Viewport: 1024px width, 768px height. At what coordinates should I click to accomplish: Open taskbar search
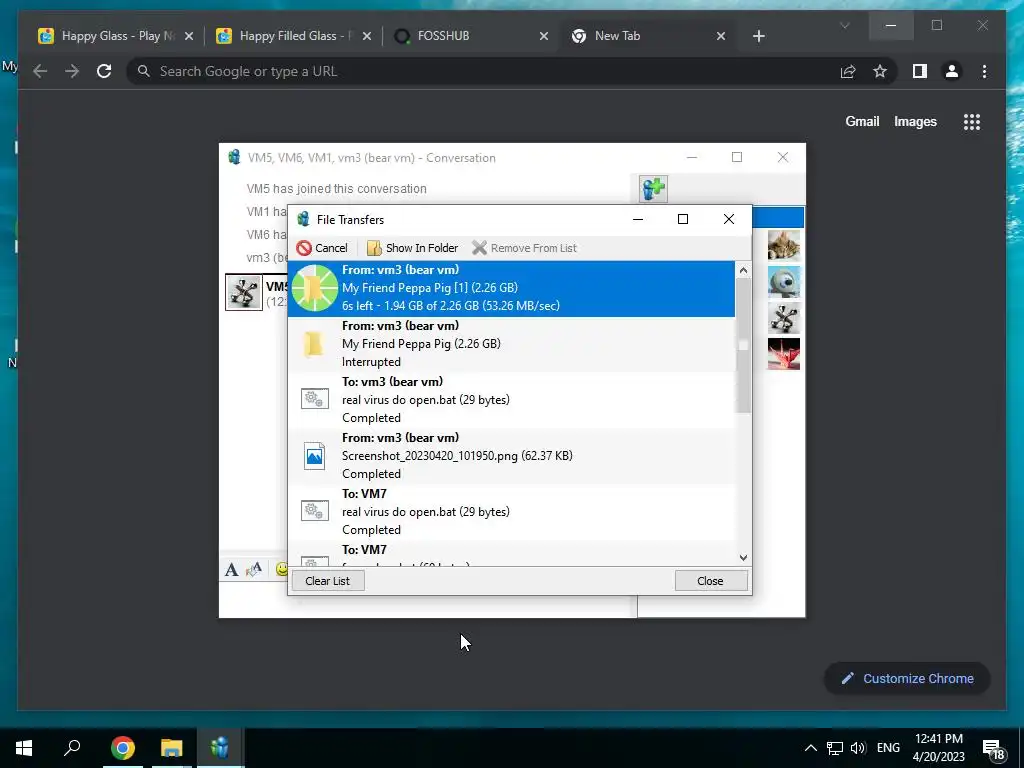(72, 748)
